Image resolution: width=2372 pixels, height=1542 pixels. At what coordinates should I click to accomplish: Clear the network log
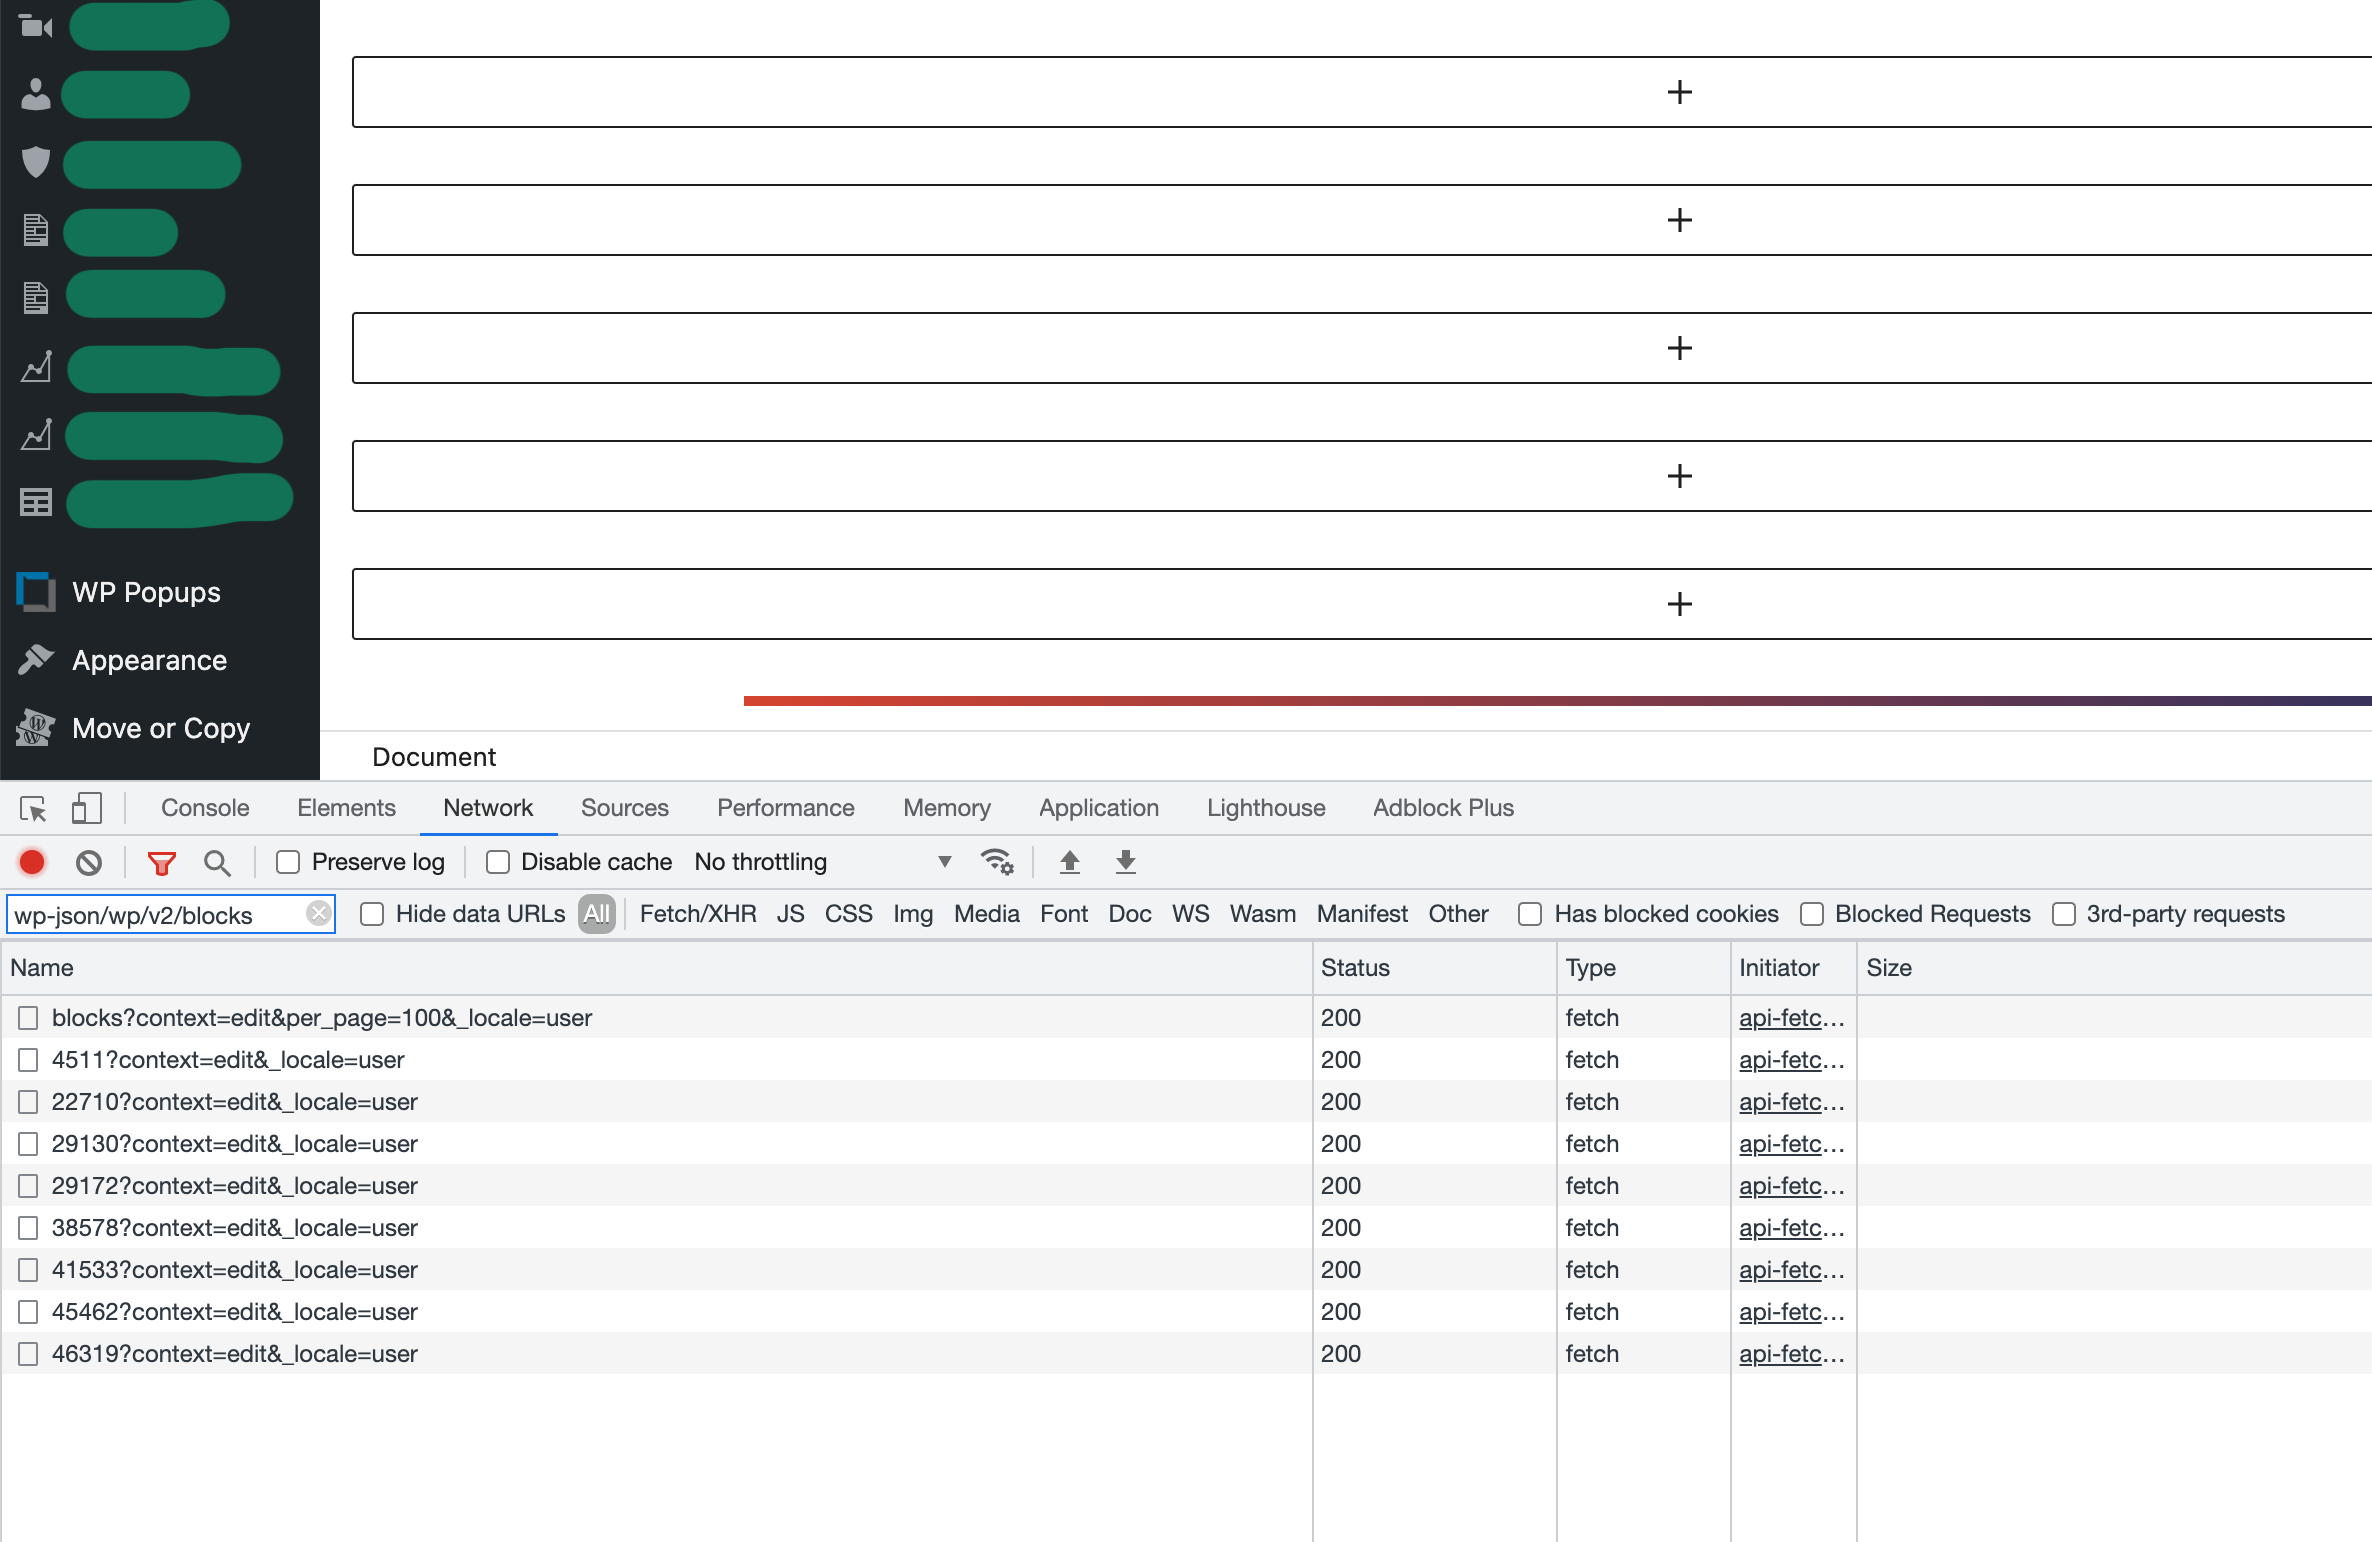pyautogui.click(x=88, y=861)
